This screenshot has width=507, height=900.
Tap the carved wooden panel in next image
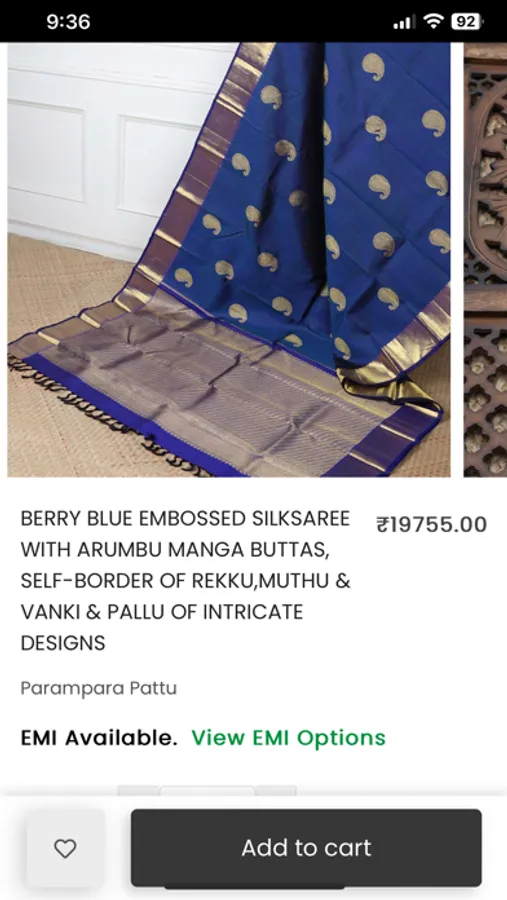tap(486, 259)
